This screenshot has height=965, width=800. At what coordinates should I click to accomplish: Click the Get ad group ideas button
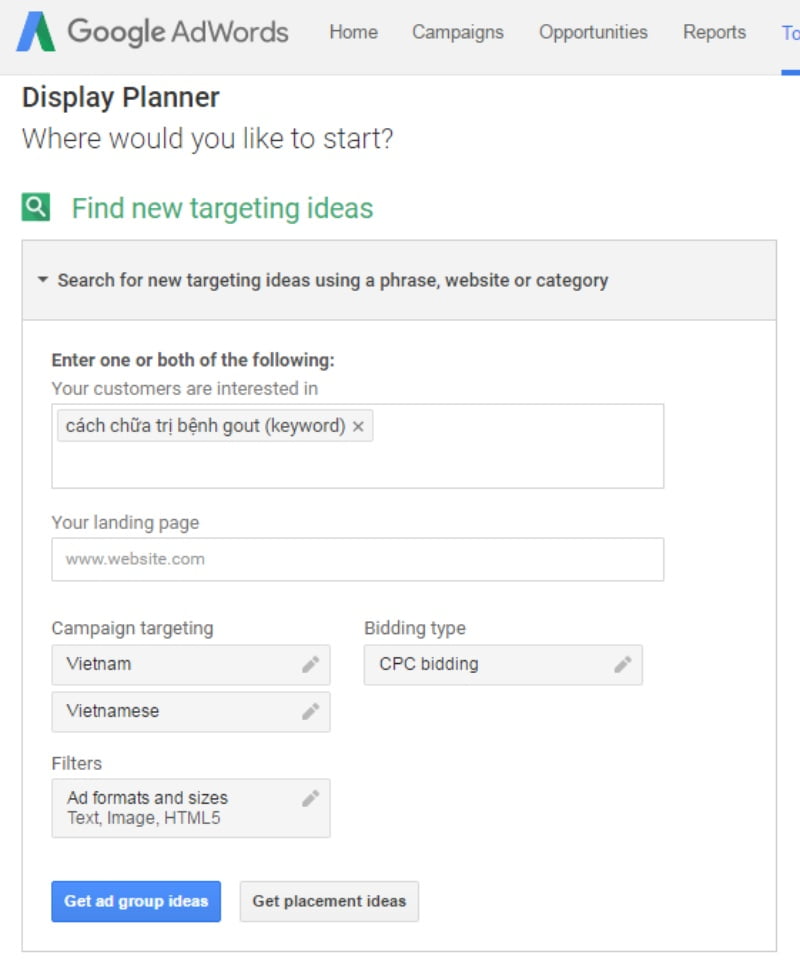(x=136, y=901)
